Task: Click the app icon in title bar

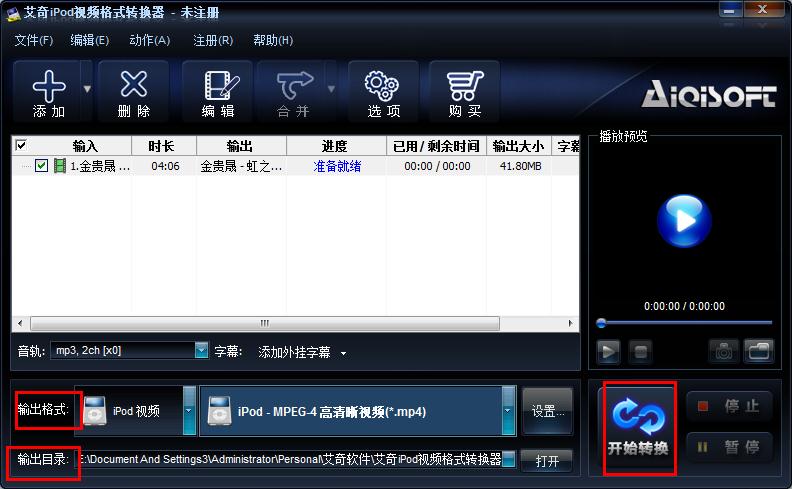Action: pyautogui.click(x=13, y=13)
